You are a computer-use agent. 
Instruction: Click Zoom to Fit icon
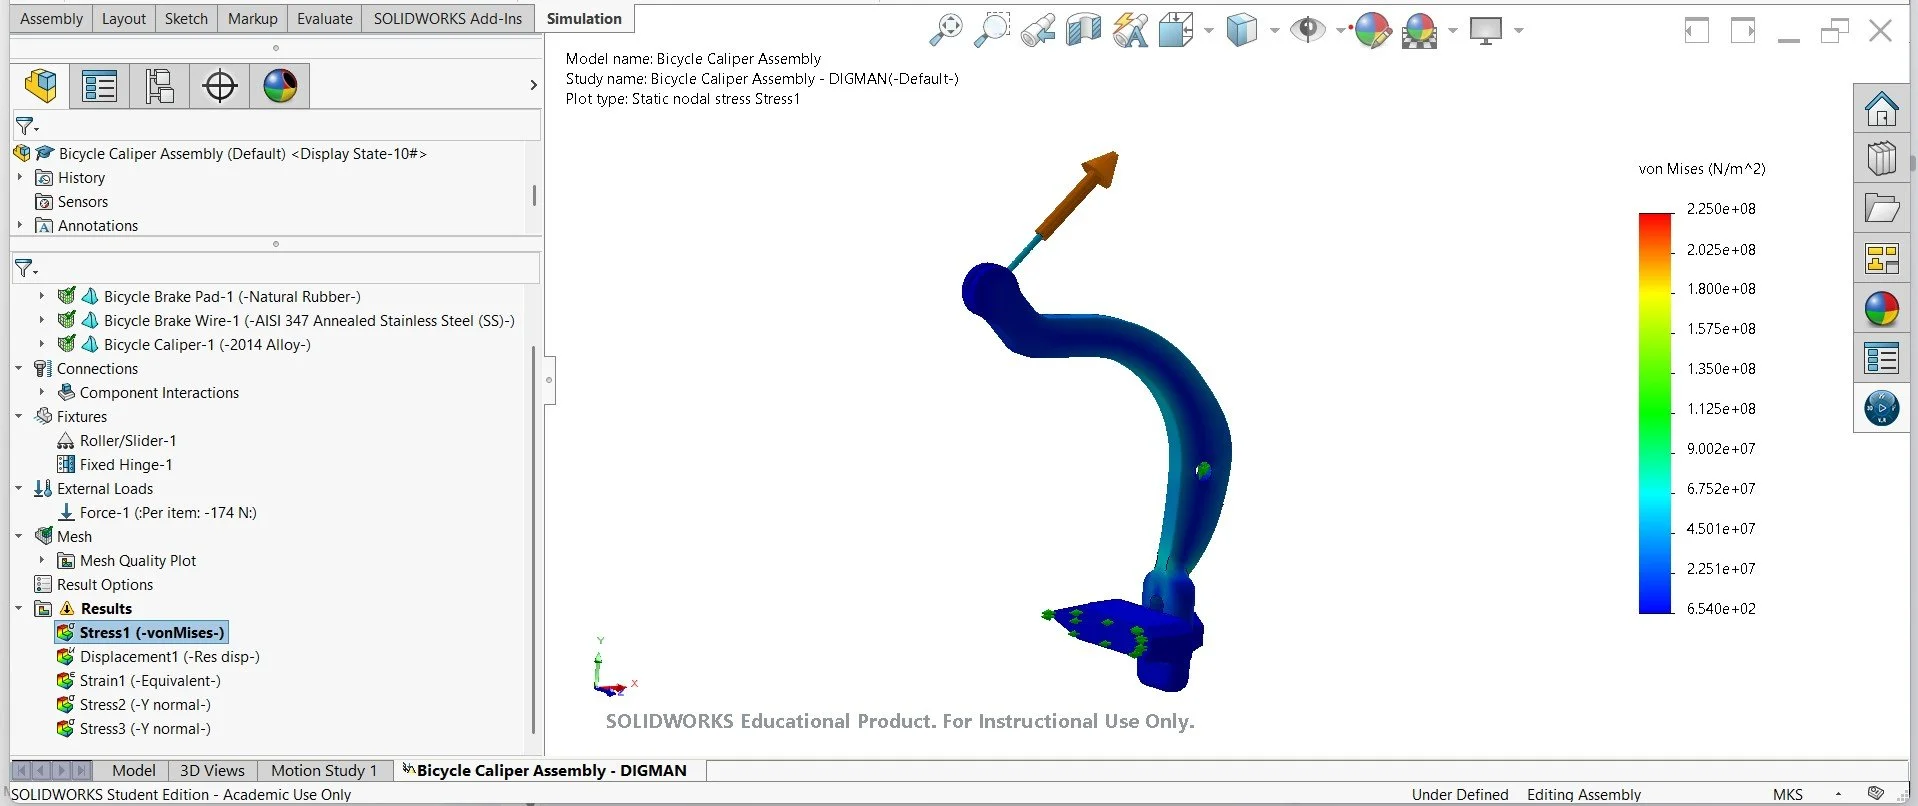[946, 30]
